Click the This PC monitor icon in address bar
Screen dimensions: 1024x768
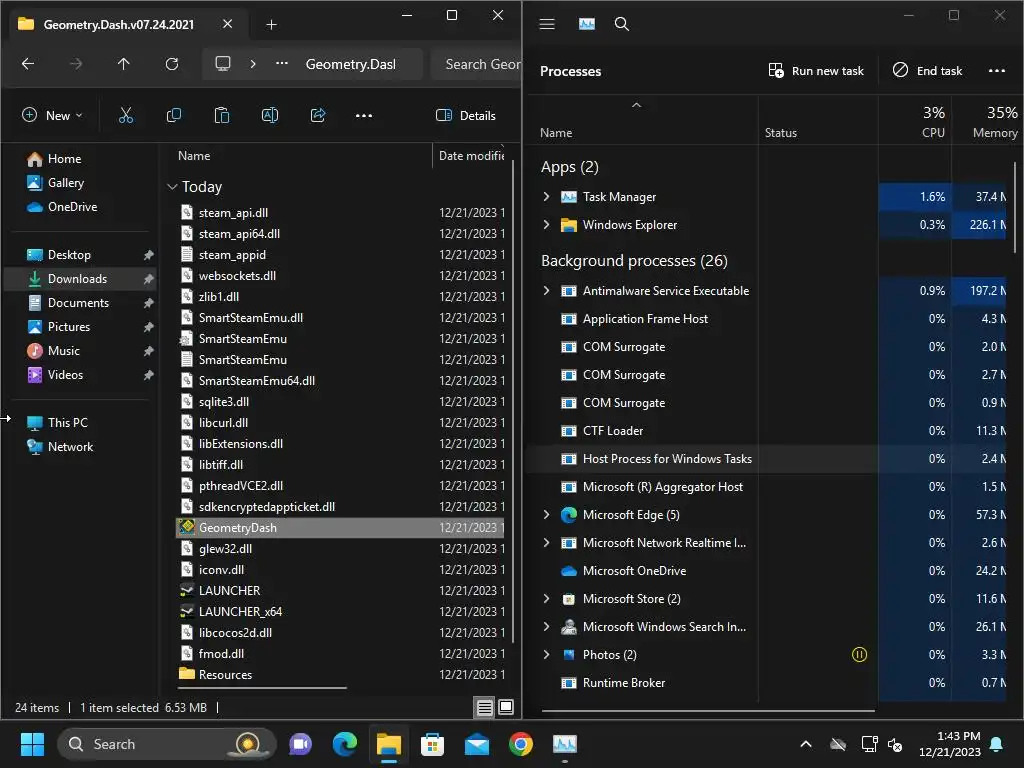[x=223, y=64]
